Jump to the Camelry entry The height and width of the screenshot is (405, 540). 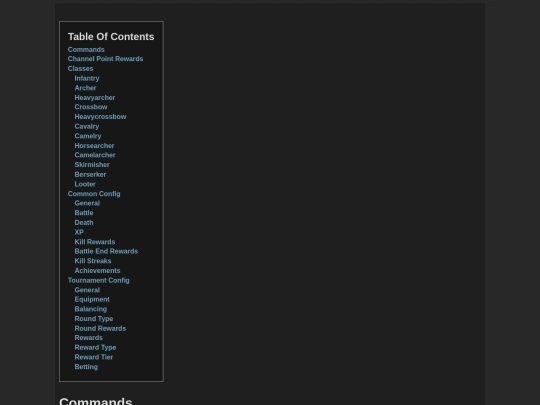coord(88,136)
